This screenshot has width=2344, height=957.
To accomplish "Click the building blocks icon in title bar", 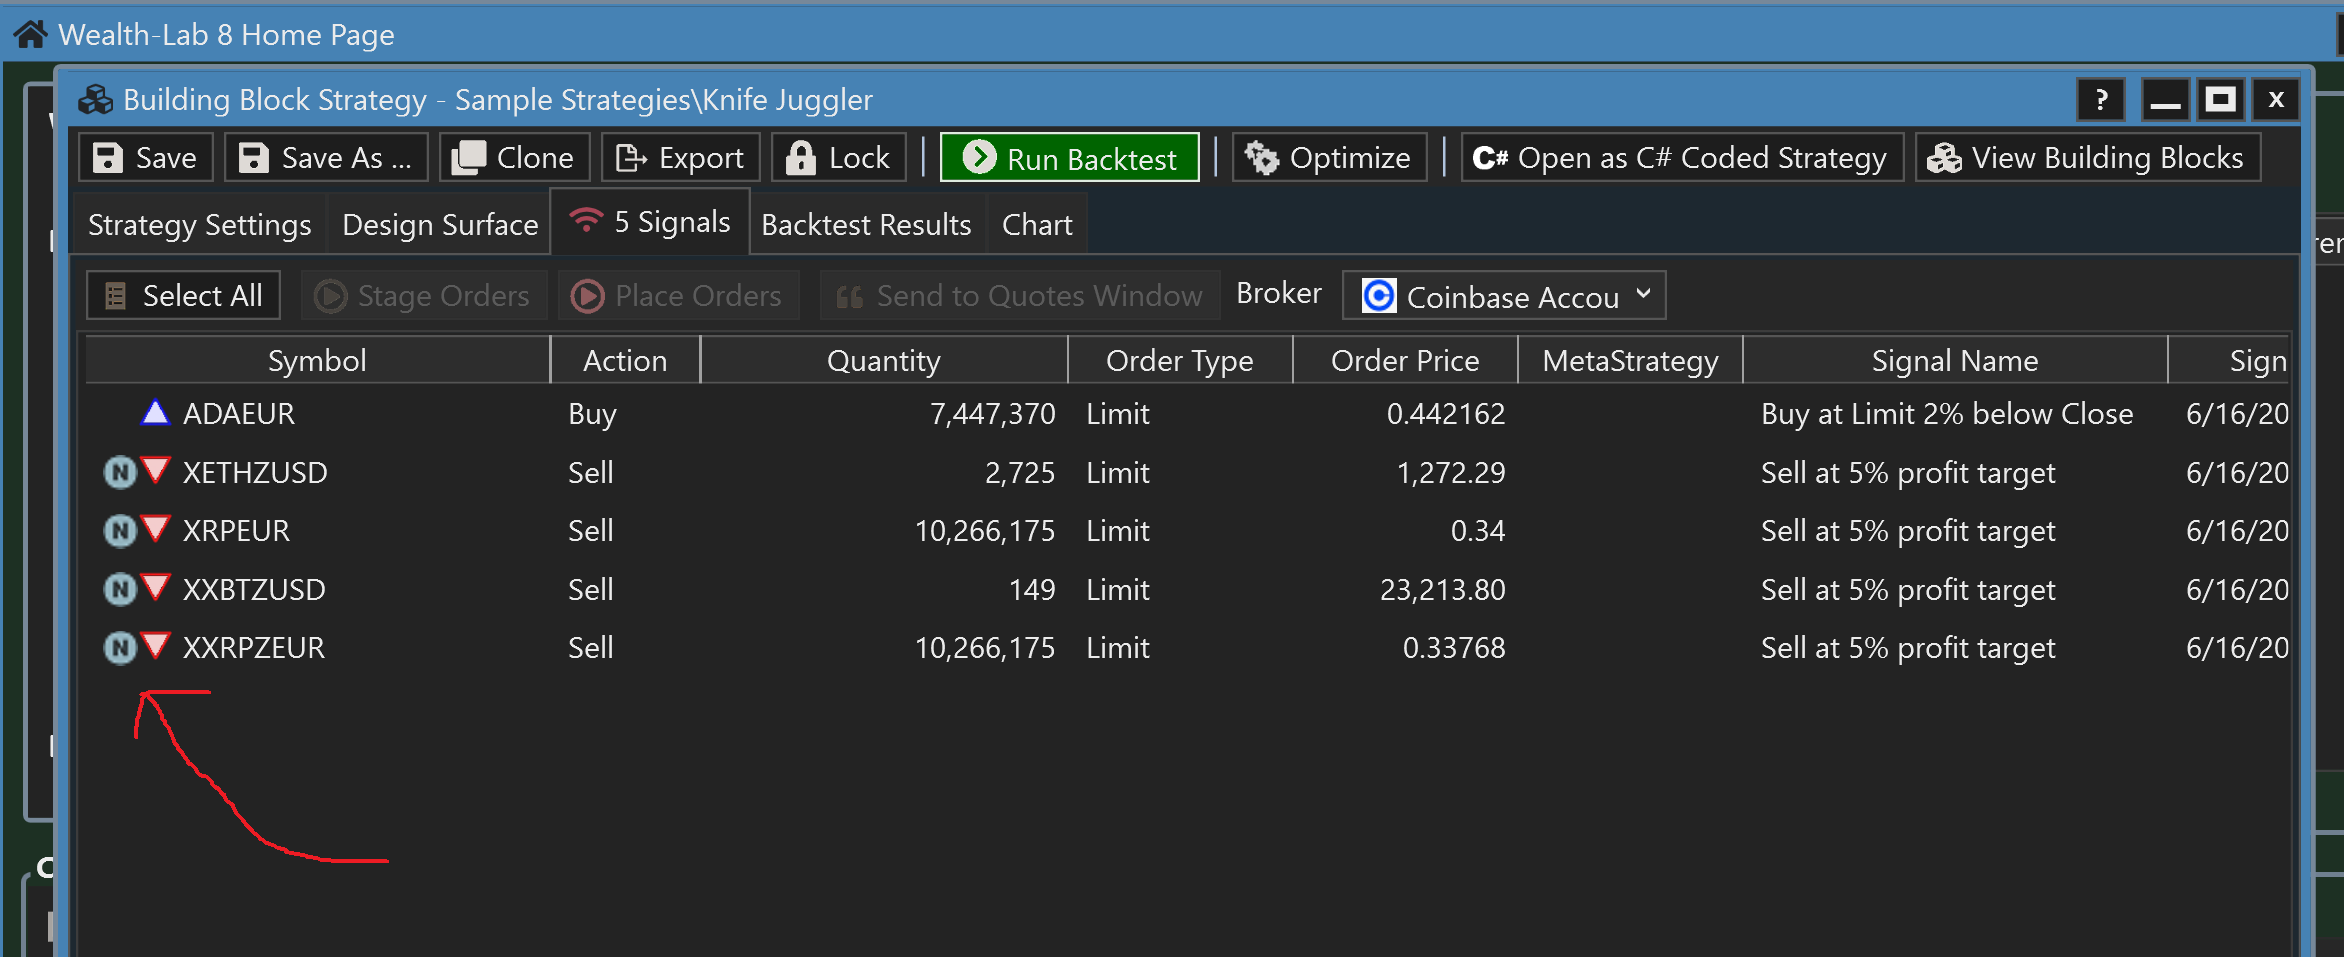I will pyautogui.click(x=96, y=100).
